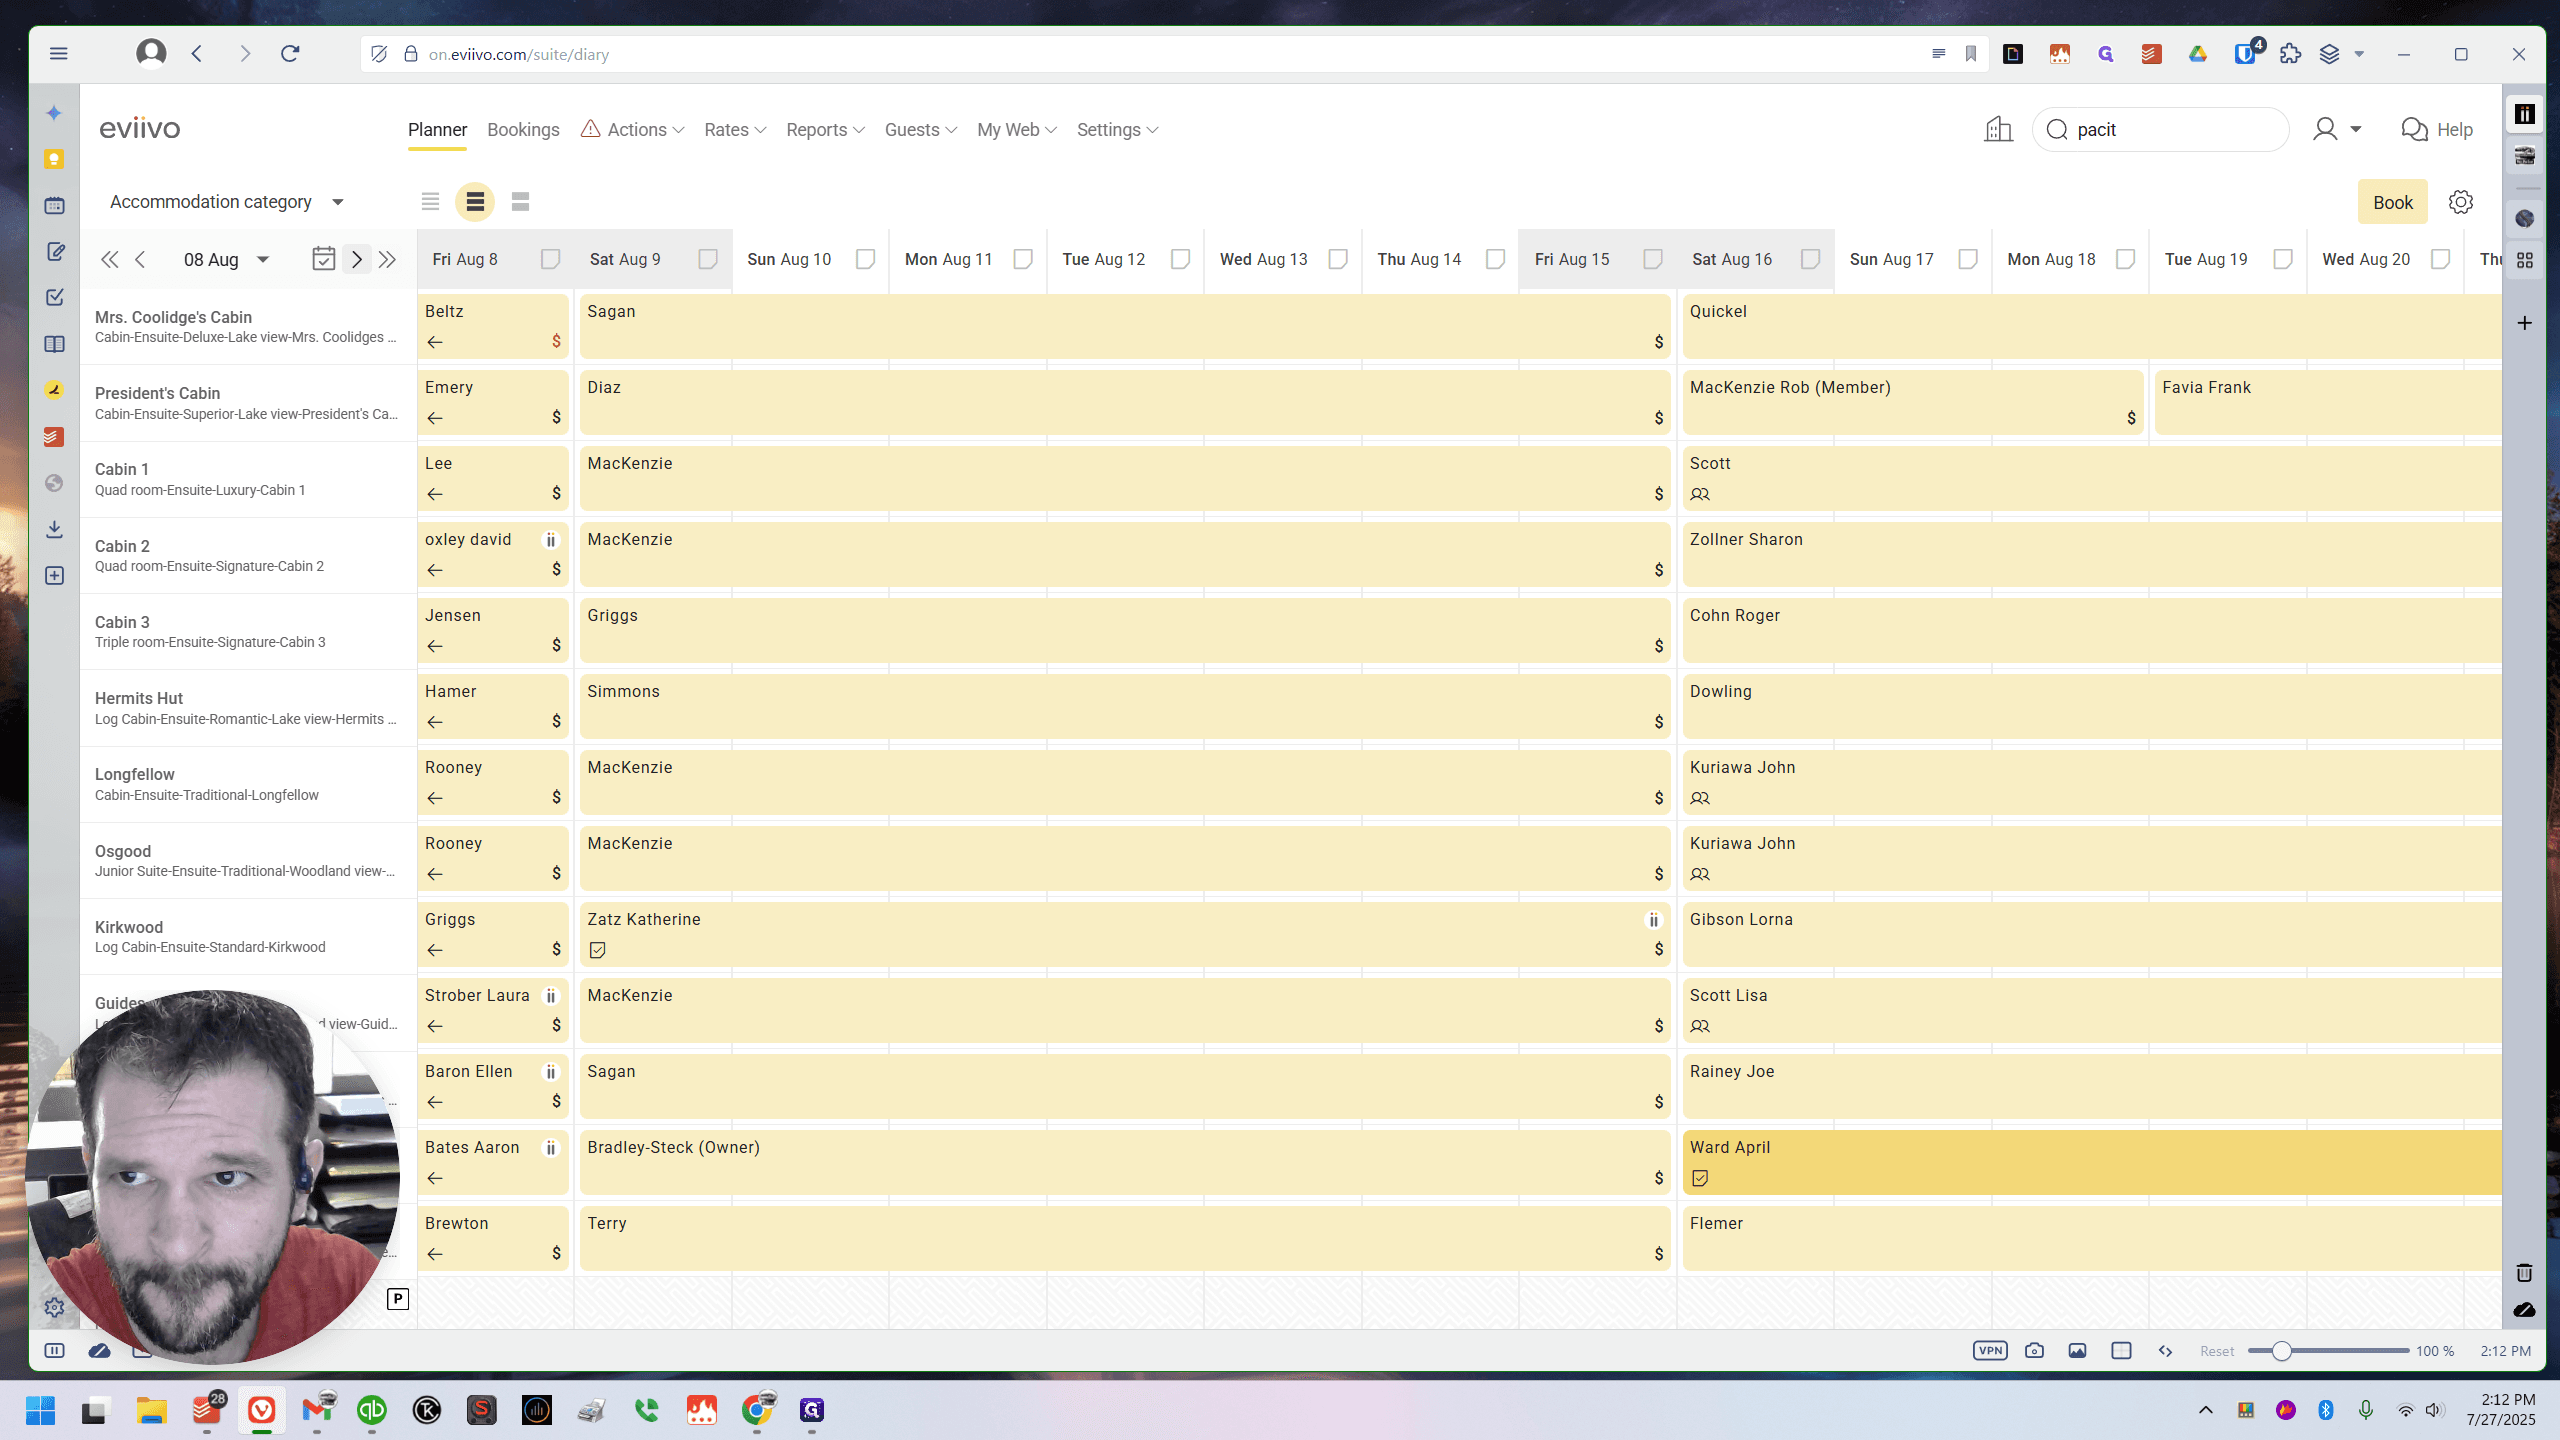Advance one day with the right arrow
The width and height of the screenshot is (2560, 1440).
[x=357, y=259]
